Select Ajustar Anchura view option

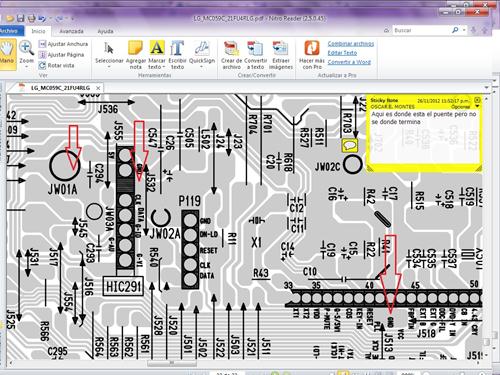point(63,44)
